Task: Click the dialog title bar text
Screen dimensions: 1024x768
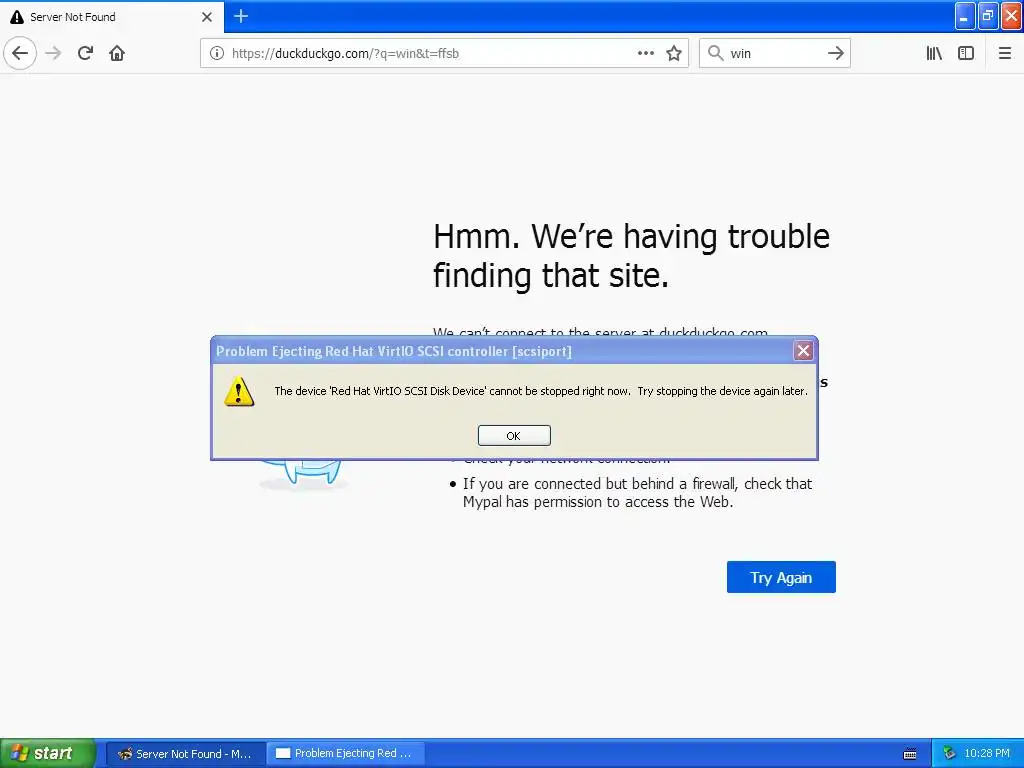Action: click(x=394, y=351)
